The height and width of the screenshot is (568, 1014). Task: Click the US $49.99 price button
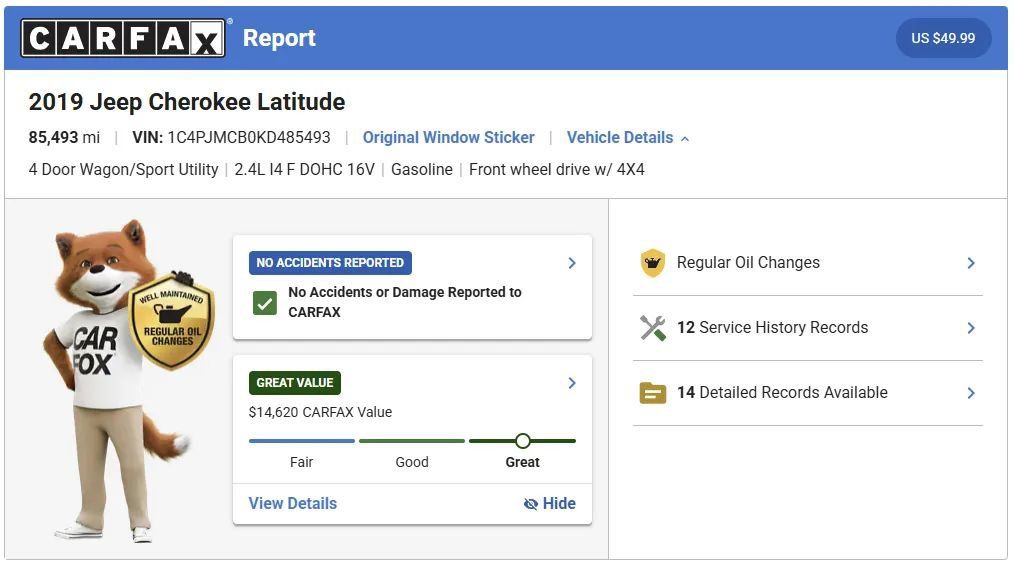point(943,38)
